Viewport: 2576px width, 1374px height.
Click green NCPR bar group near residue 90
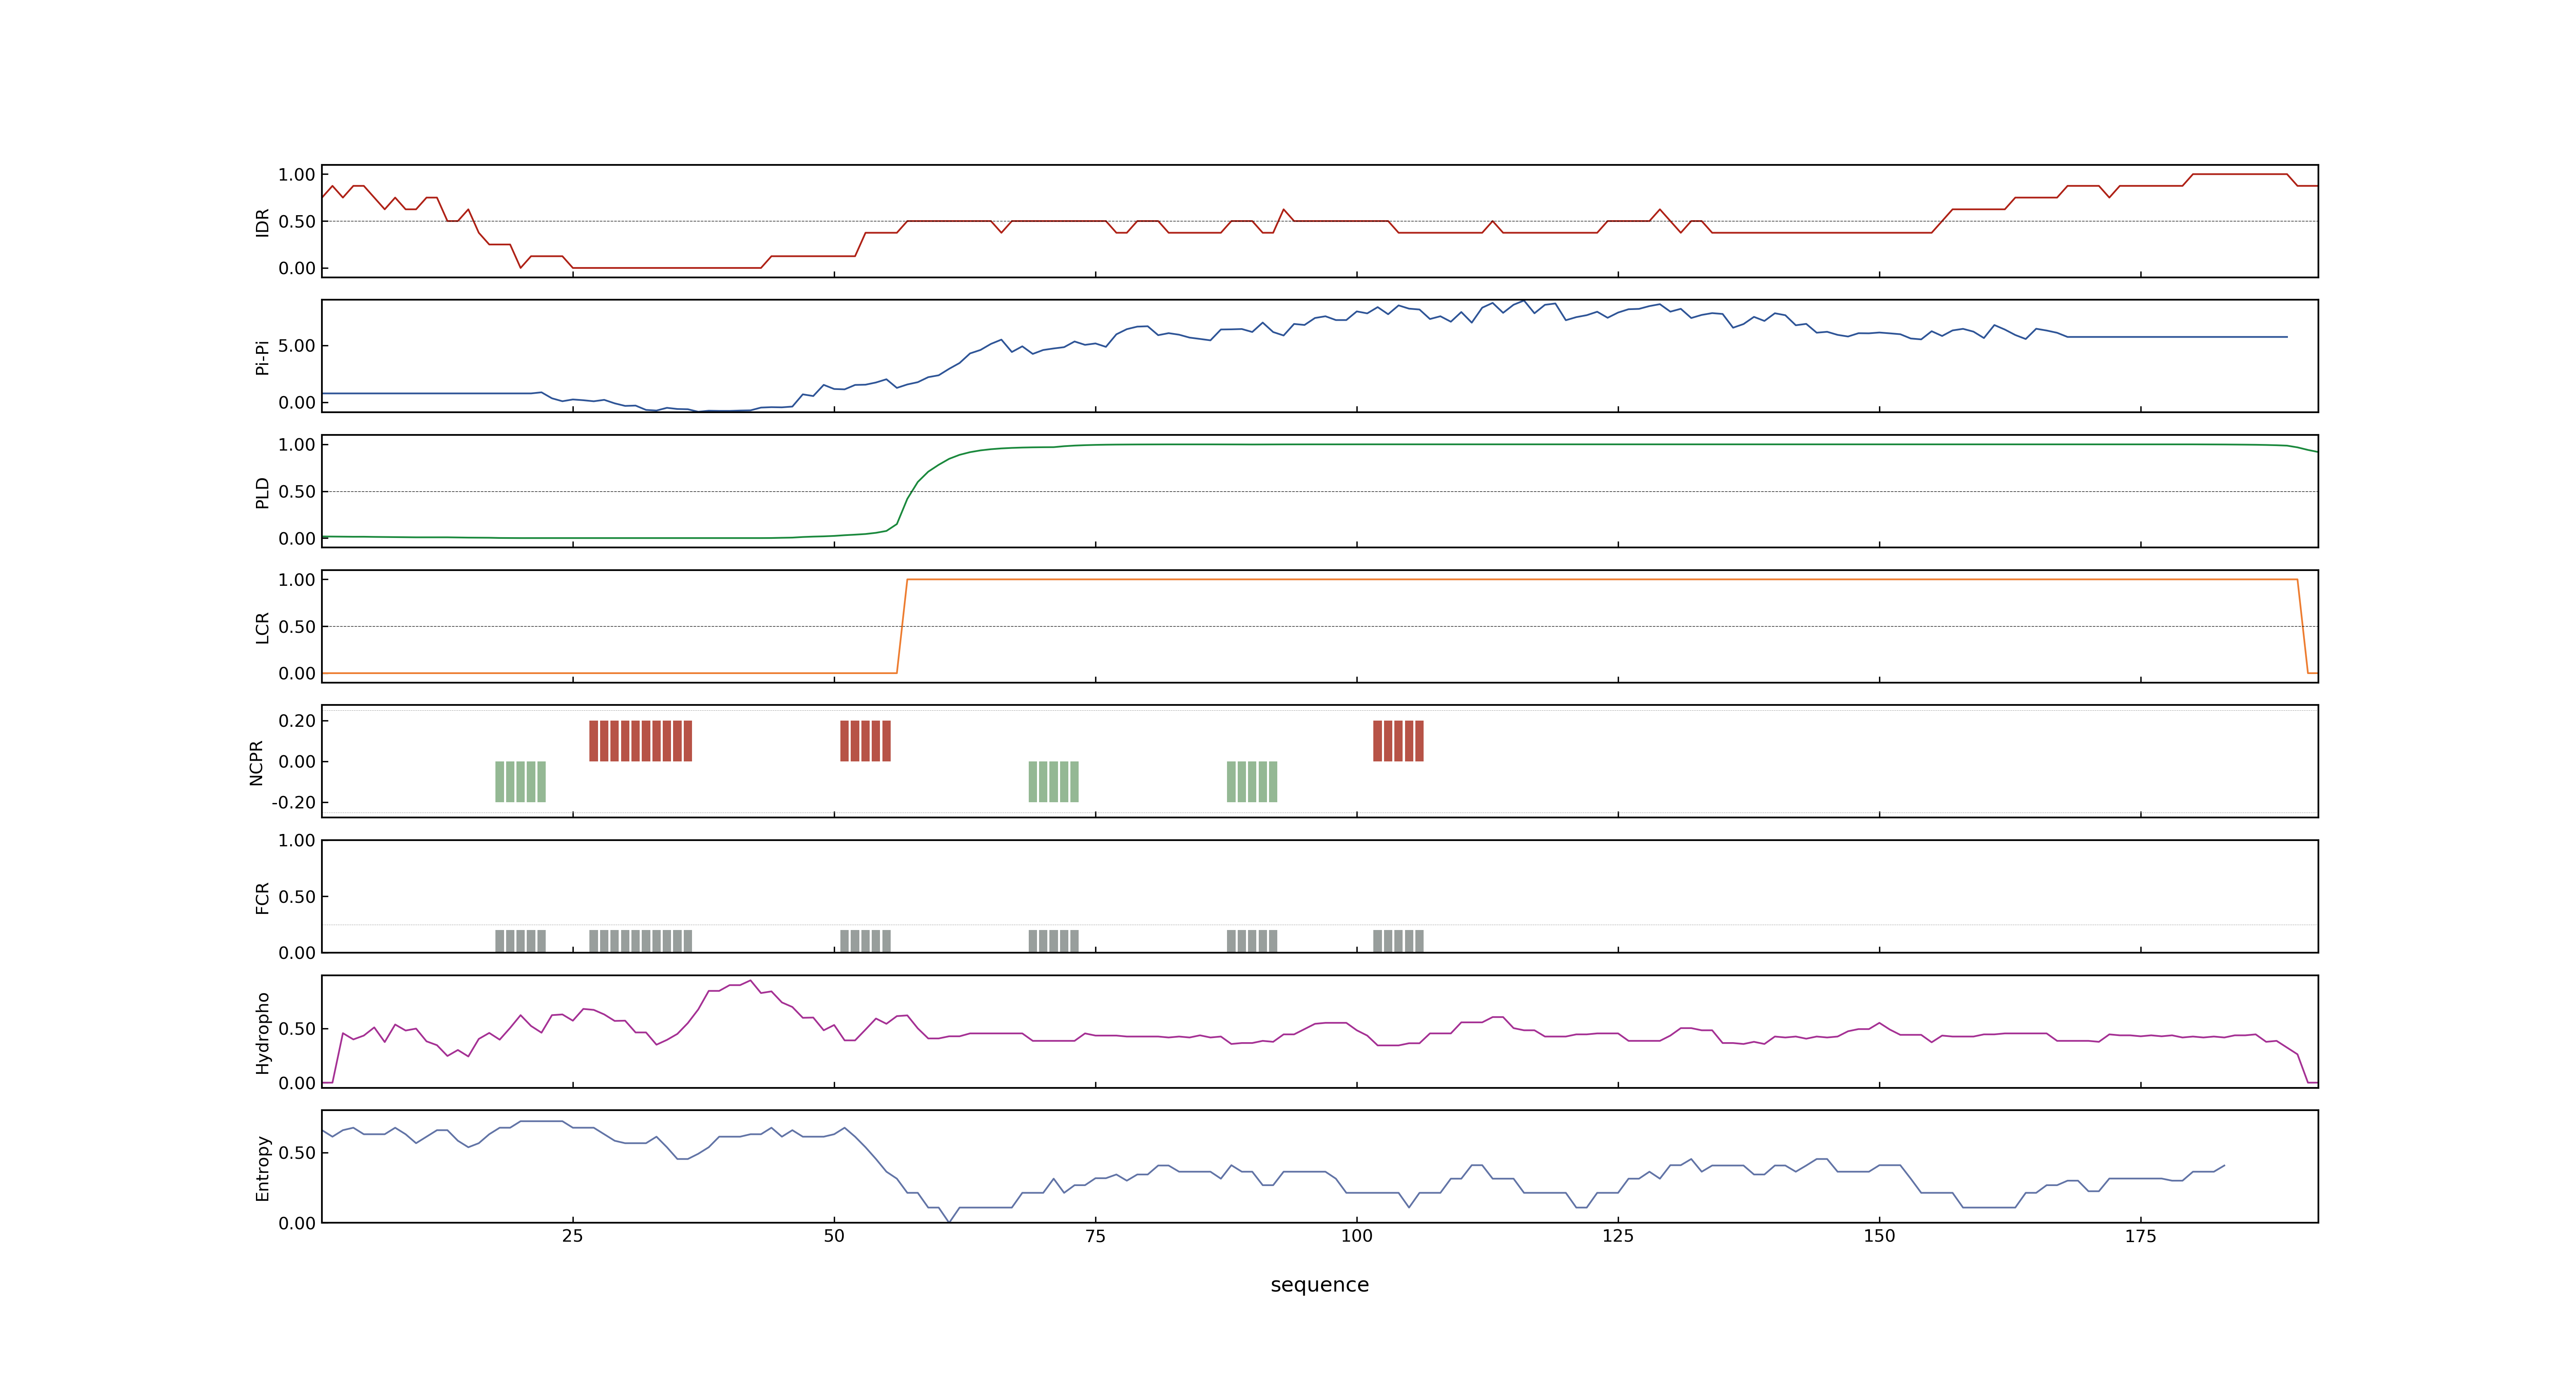pos(1252,781)
